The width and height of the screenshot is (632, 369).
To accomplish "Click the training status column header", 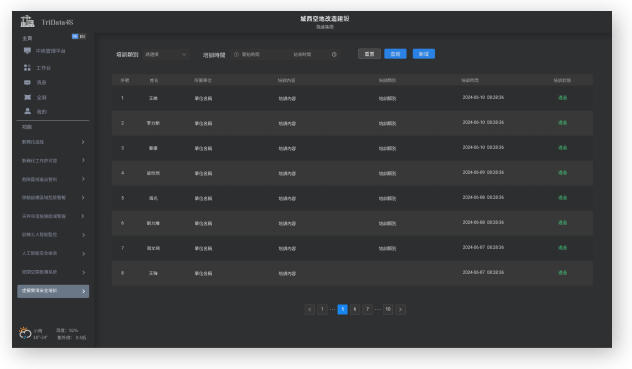I will 562,80.
